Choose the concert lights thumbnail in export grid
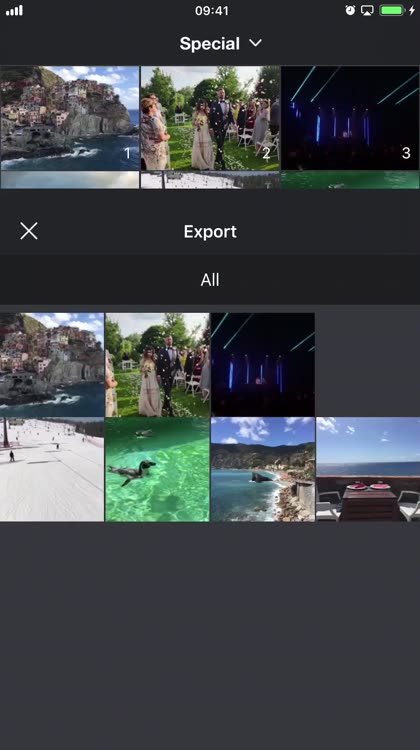This screenshot has width=420, height=750. (263, 364)
